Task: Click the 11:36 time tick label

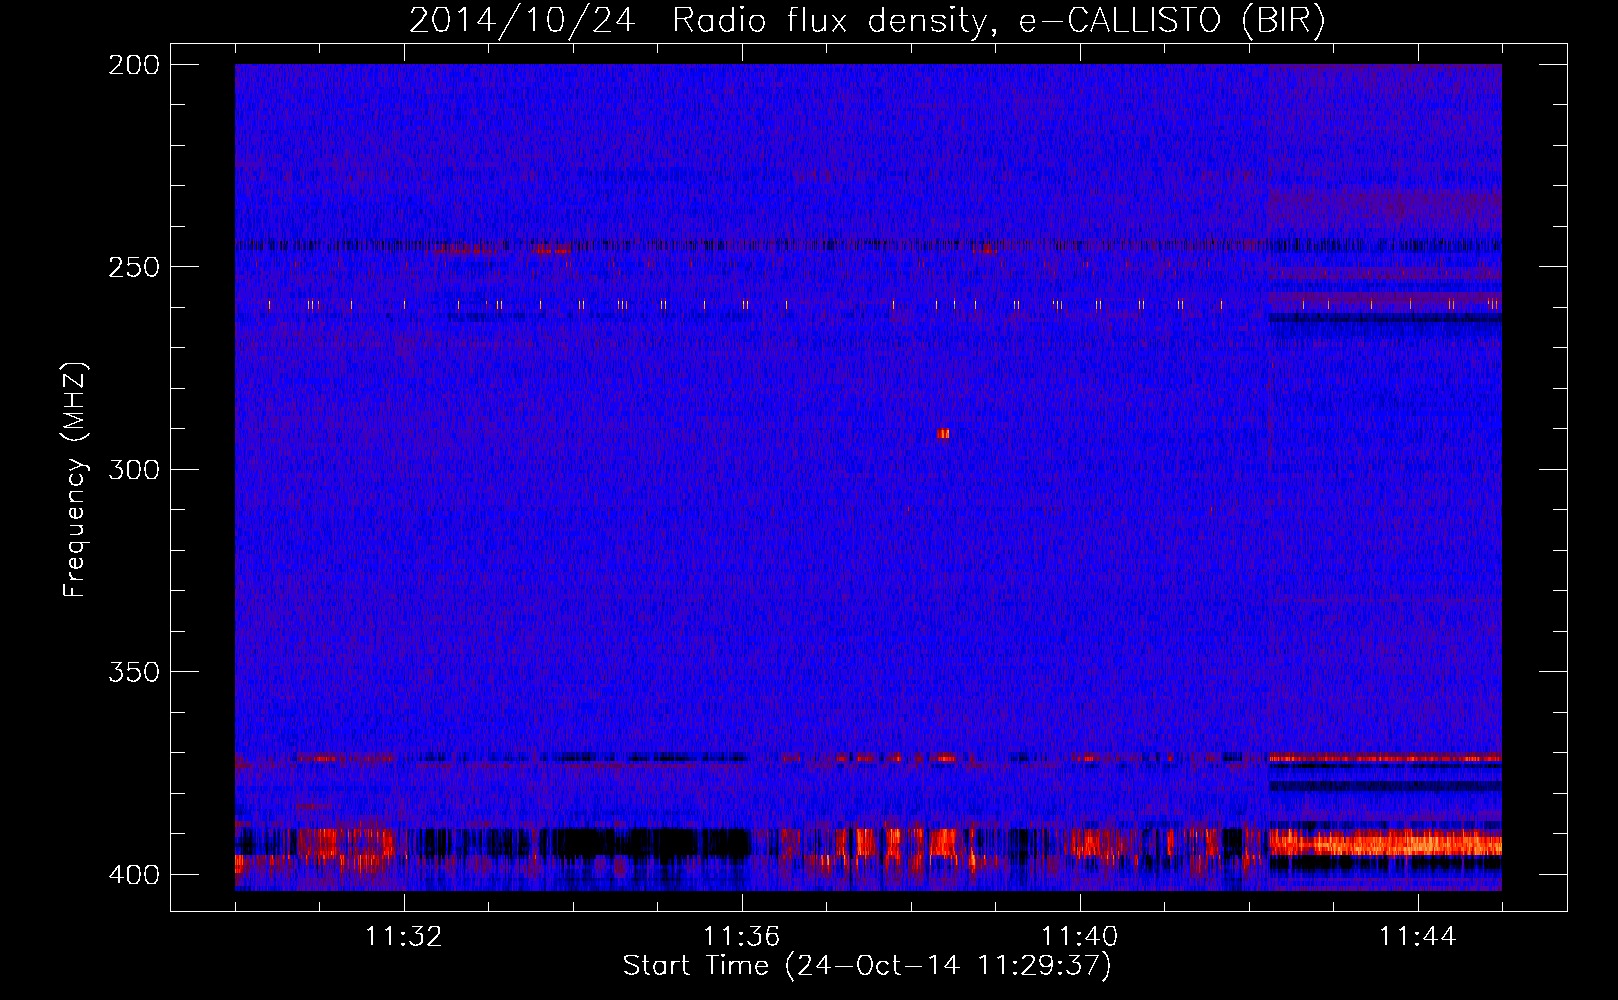Action: pyautogui.click(x=742, y=937)
